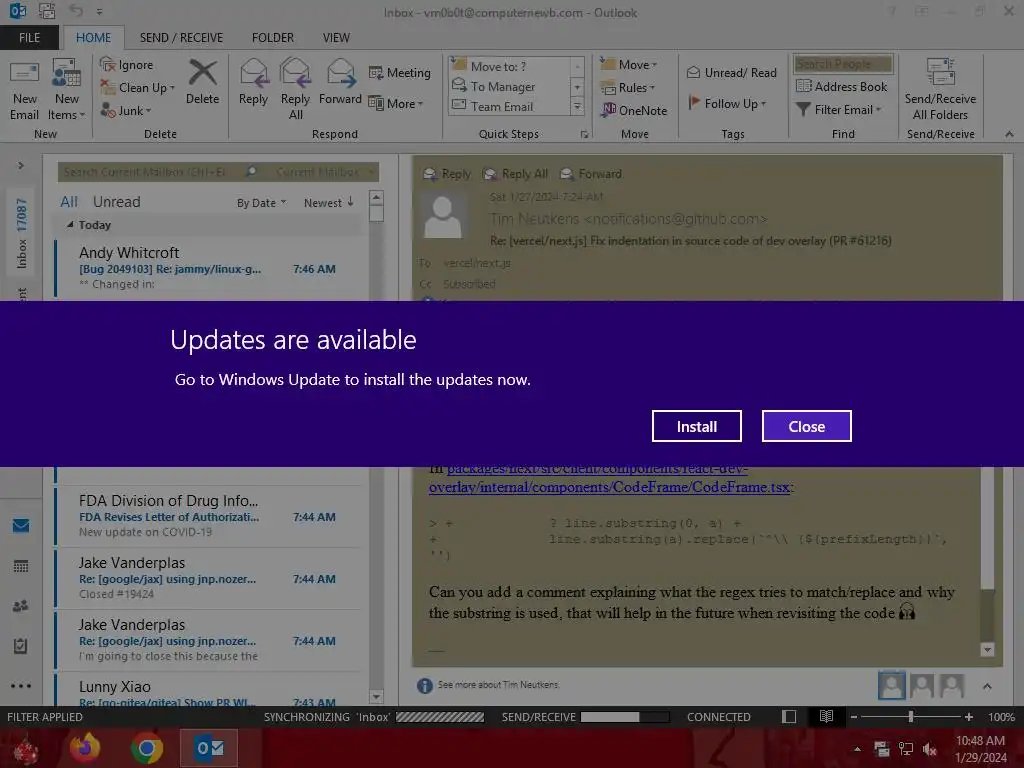This screenshot has height=768, width=1024.
Task: Toggle Unread/ Read status
Action: 732,72
